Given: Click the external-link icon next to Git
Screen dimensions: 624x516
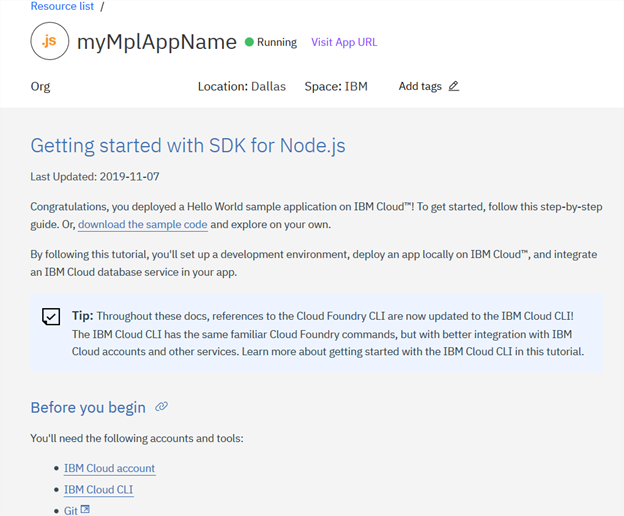Looking at the screenshot, I should [x=85, y=509].
